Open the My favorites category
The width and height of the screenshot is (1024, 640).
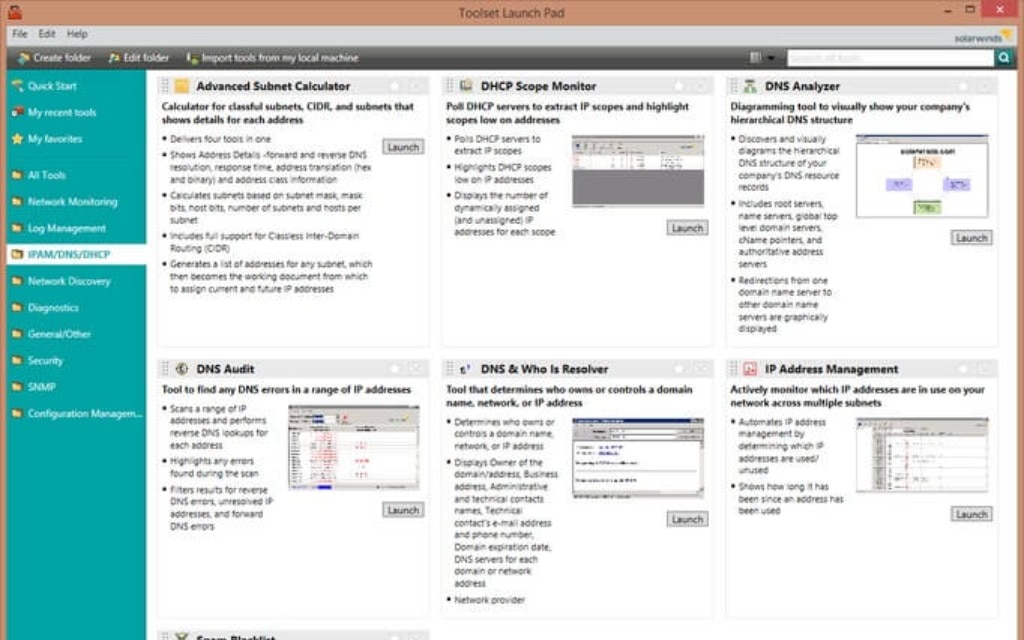click(55, 140)
